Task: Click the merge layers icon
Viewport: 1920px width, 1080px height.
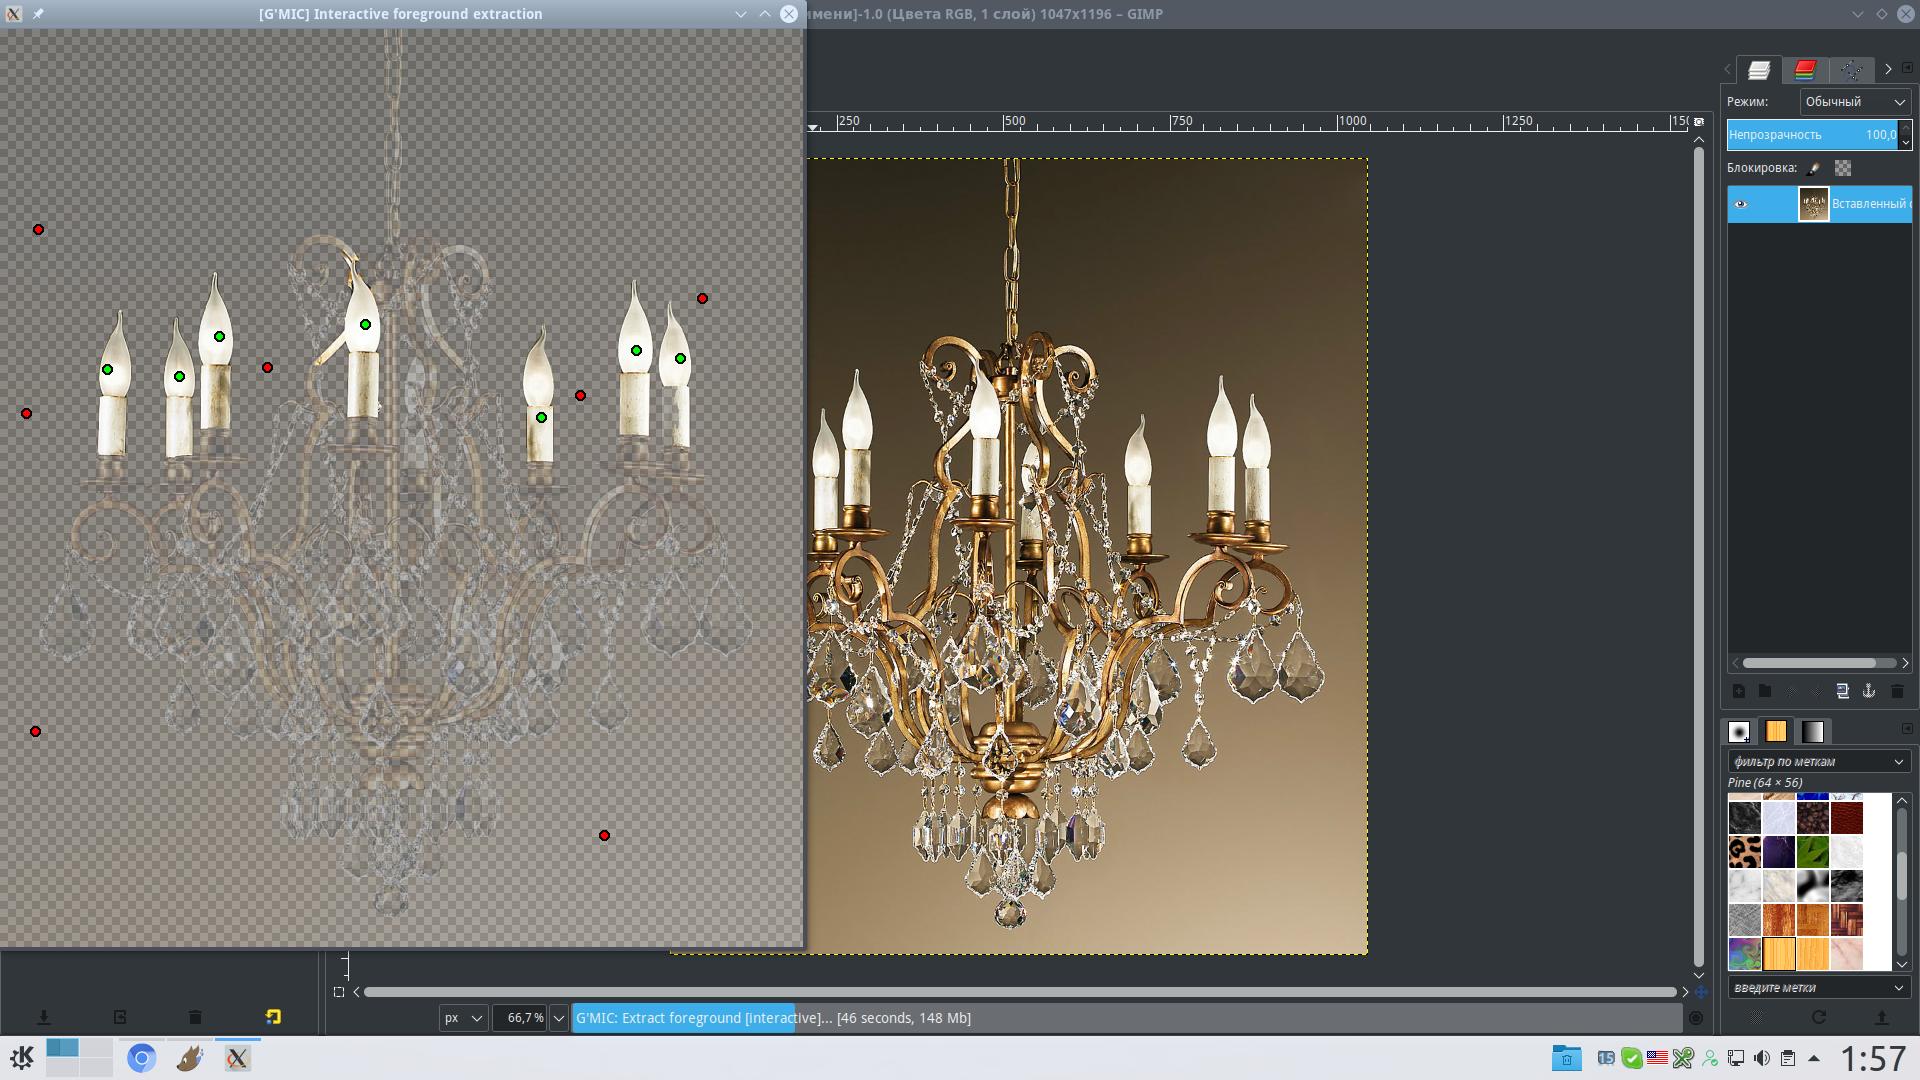Action: click(1843, 691)
